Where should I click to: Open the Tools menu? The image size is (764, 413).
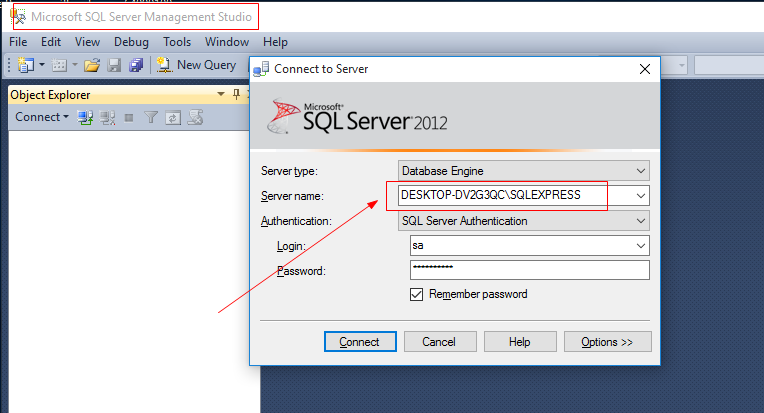tap(177, 42)
